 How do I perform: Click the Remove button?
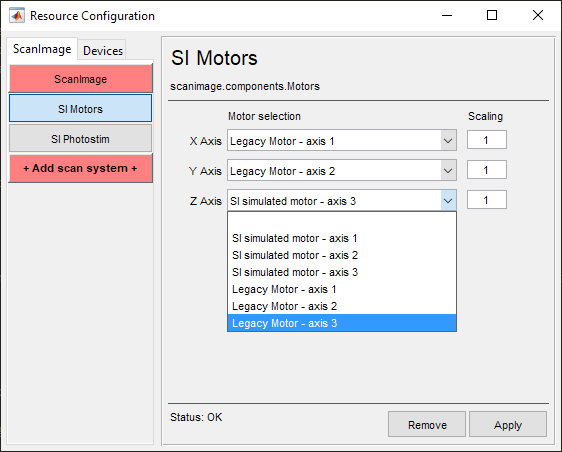tap(427, 424)
